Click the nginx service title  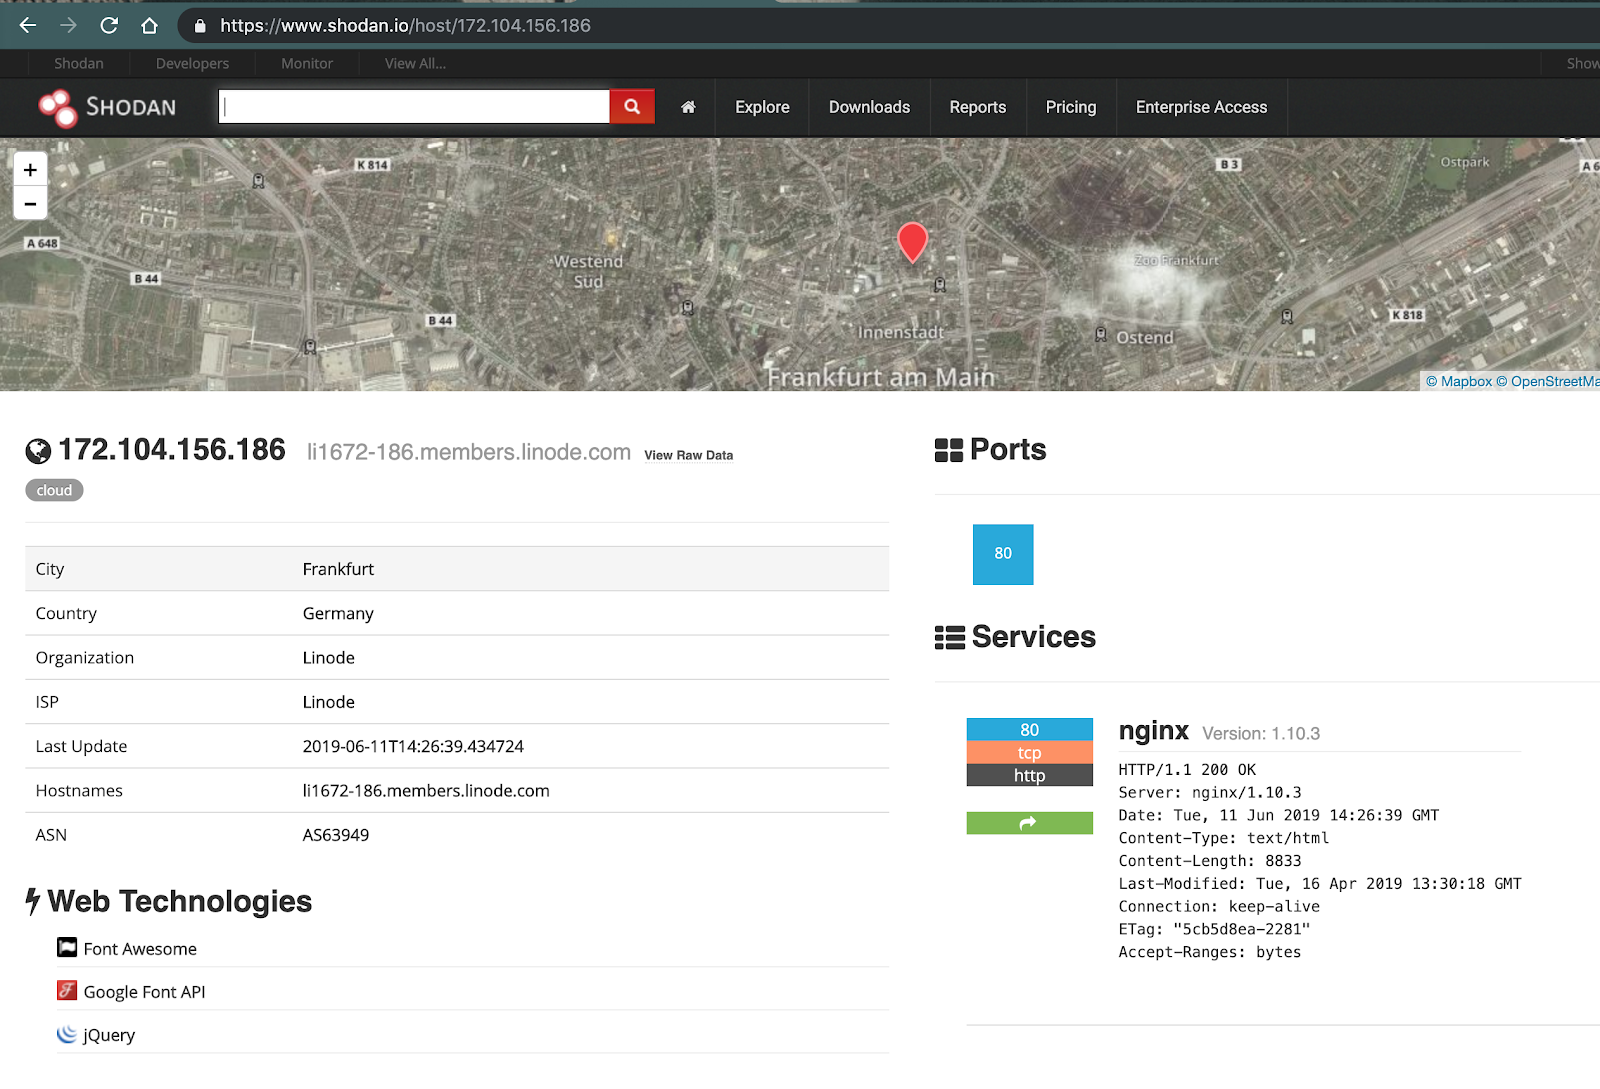(x=1154, y=731)
